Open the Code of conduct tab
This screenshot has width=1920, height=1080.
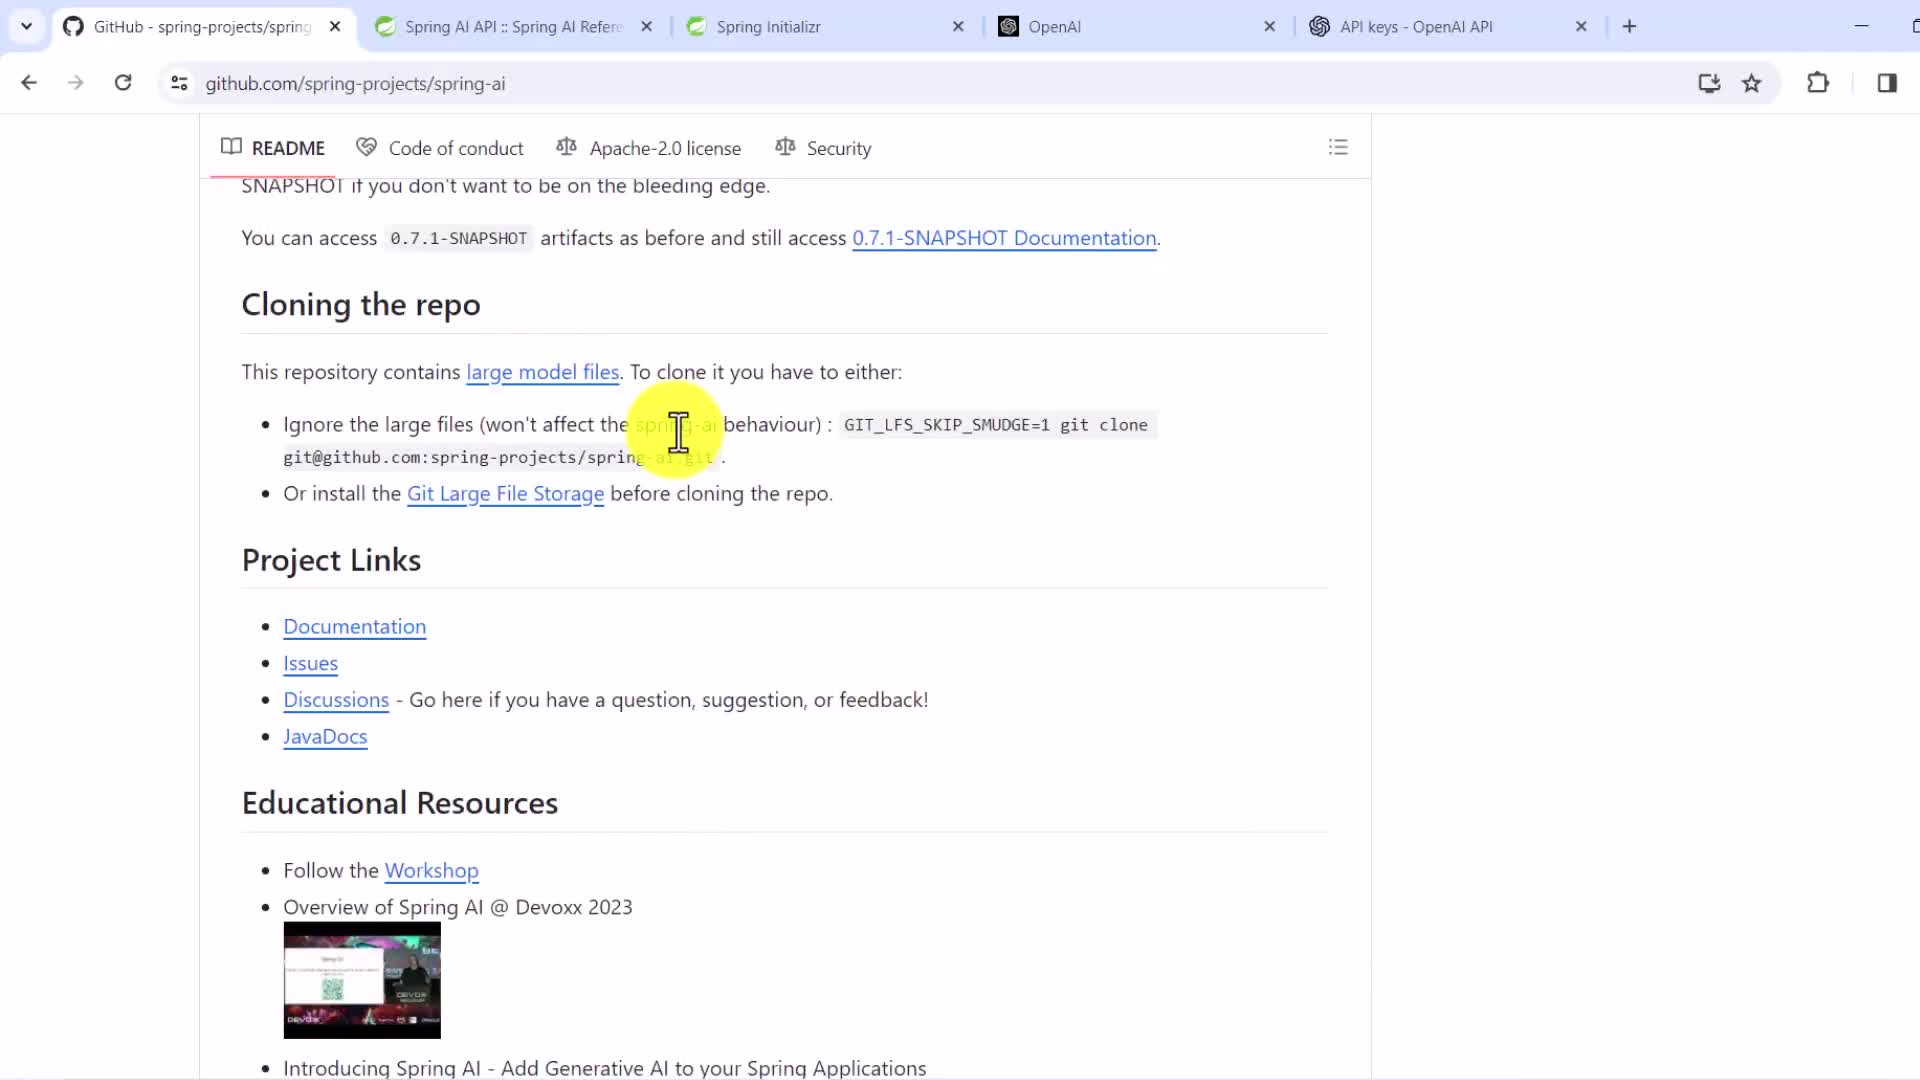[x=440, y=148]
